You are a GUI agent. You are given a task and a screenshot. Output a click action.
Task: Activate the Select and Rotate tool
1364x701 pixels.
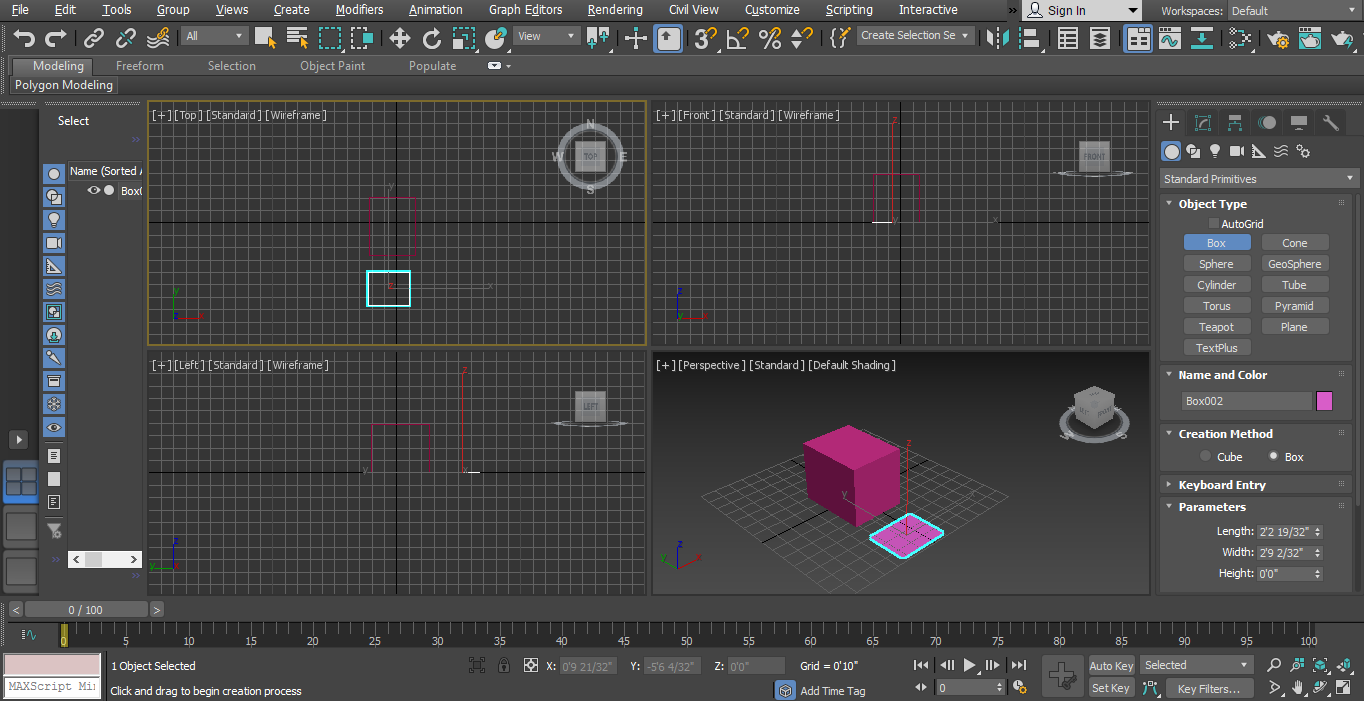pyautogui.click(x=431, y=39)
